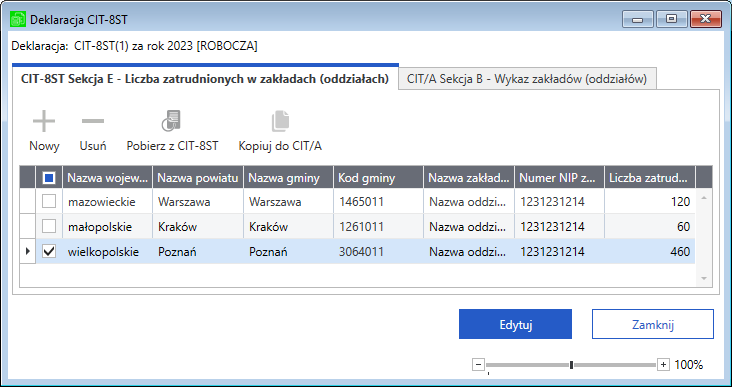
Task: Click gmina code 3064011
Action: tap(379, 251)
